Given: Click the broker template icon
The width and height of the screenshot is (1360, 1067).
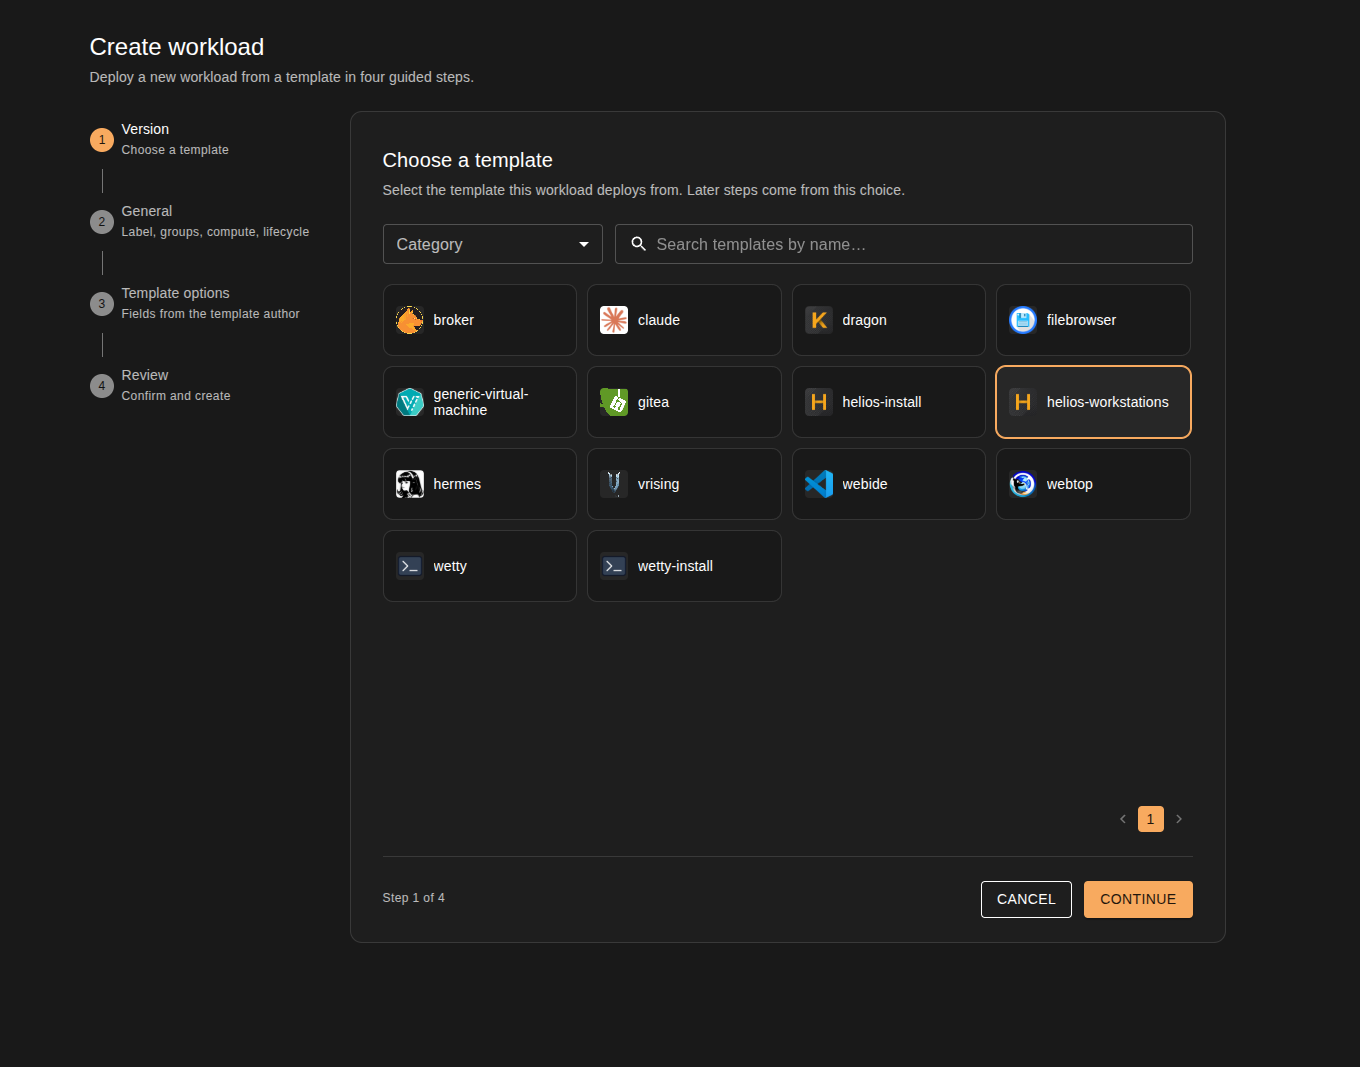Looking at the screenshot, I should pyautogui.click(x=410, y=320).
